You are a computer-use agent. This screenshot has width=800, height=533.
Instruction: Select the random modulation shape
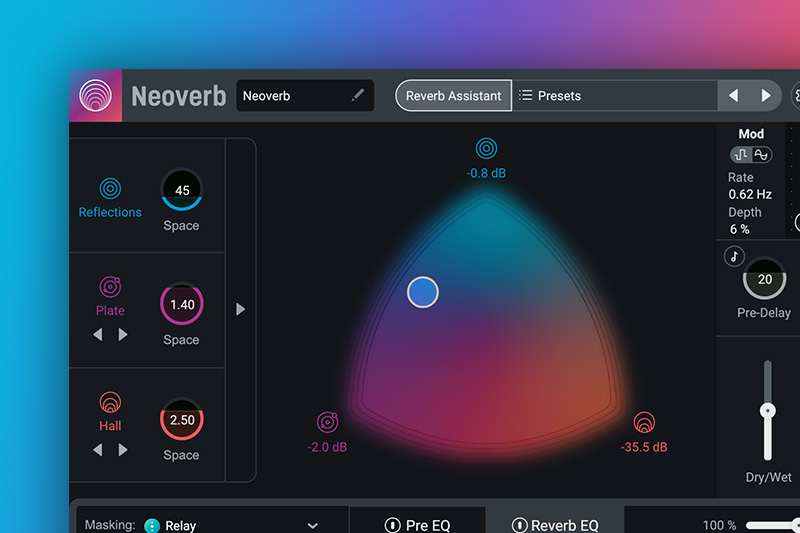741,155
